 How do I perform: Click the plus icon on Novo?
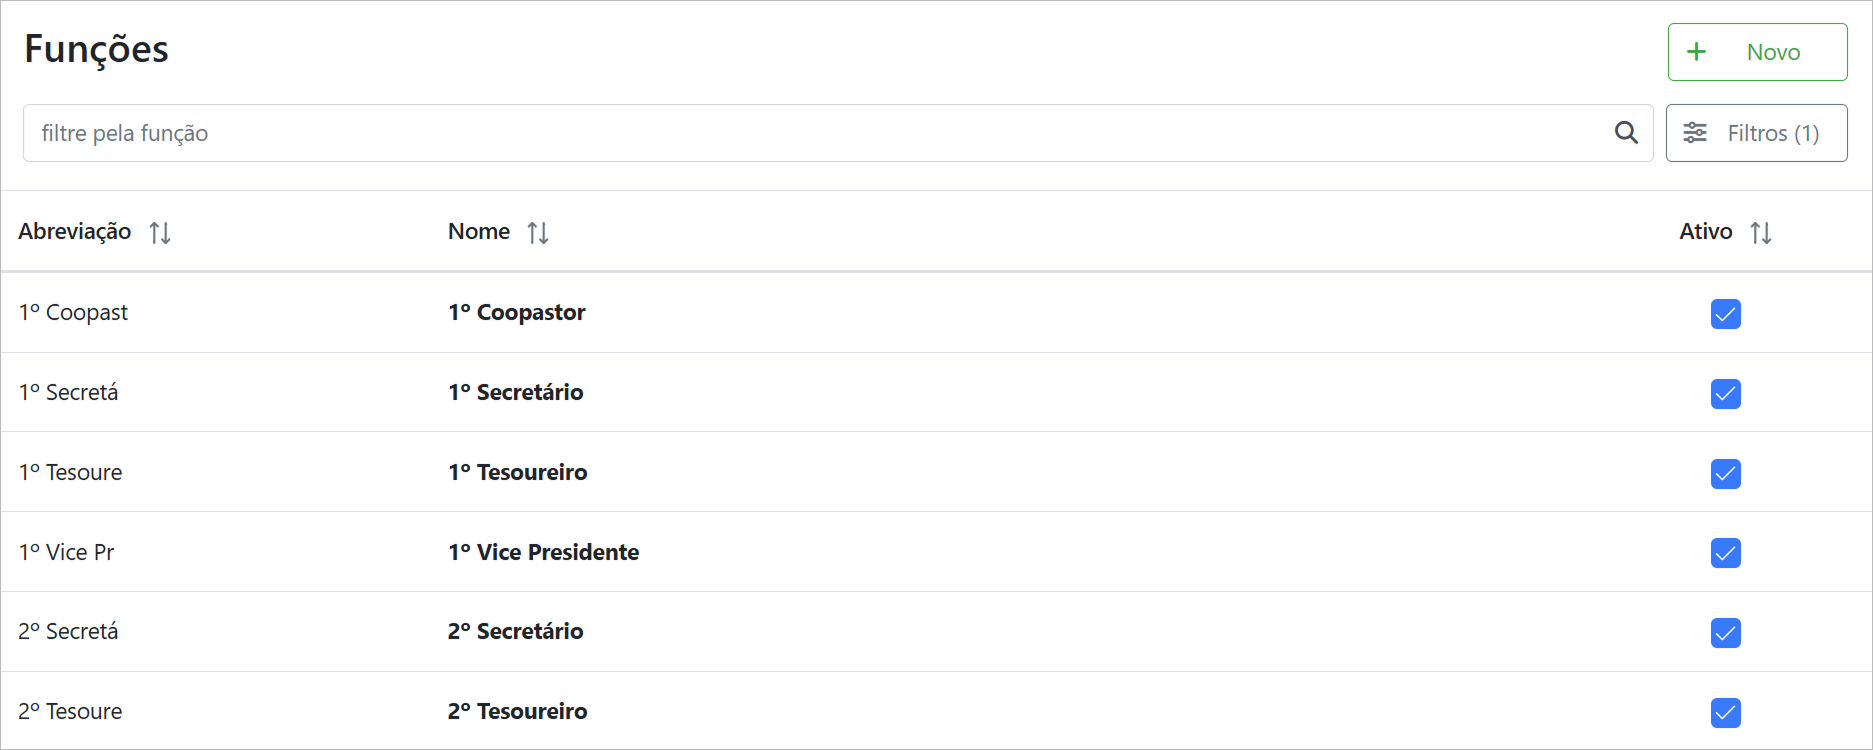pos(1697,52)
